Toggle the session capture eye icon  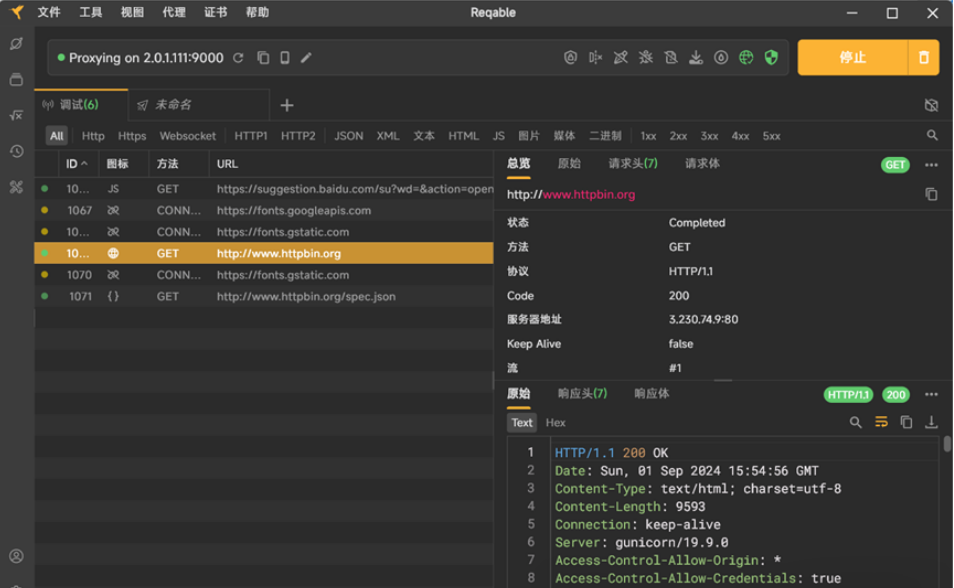coord(932,104)
